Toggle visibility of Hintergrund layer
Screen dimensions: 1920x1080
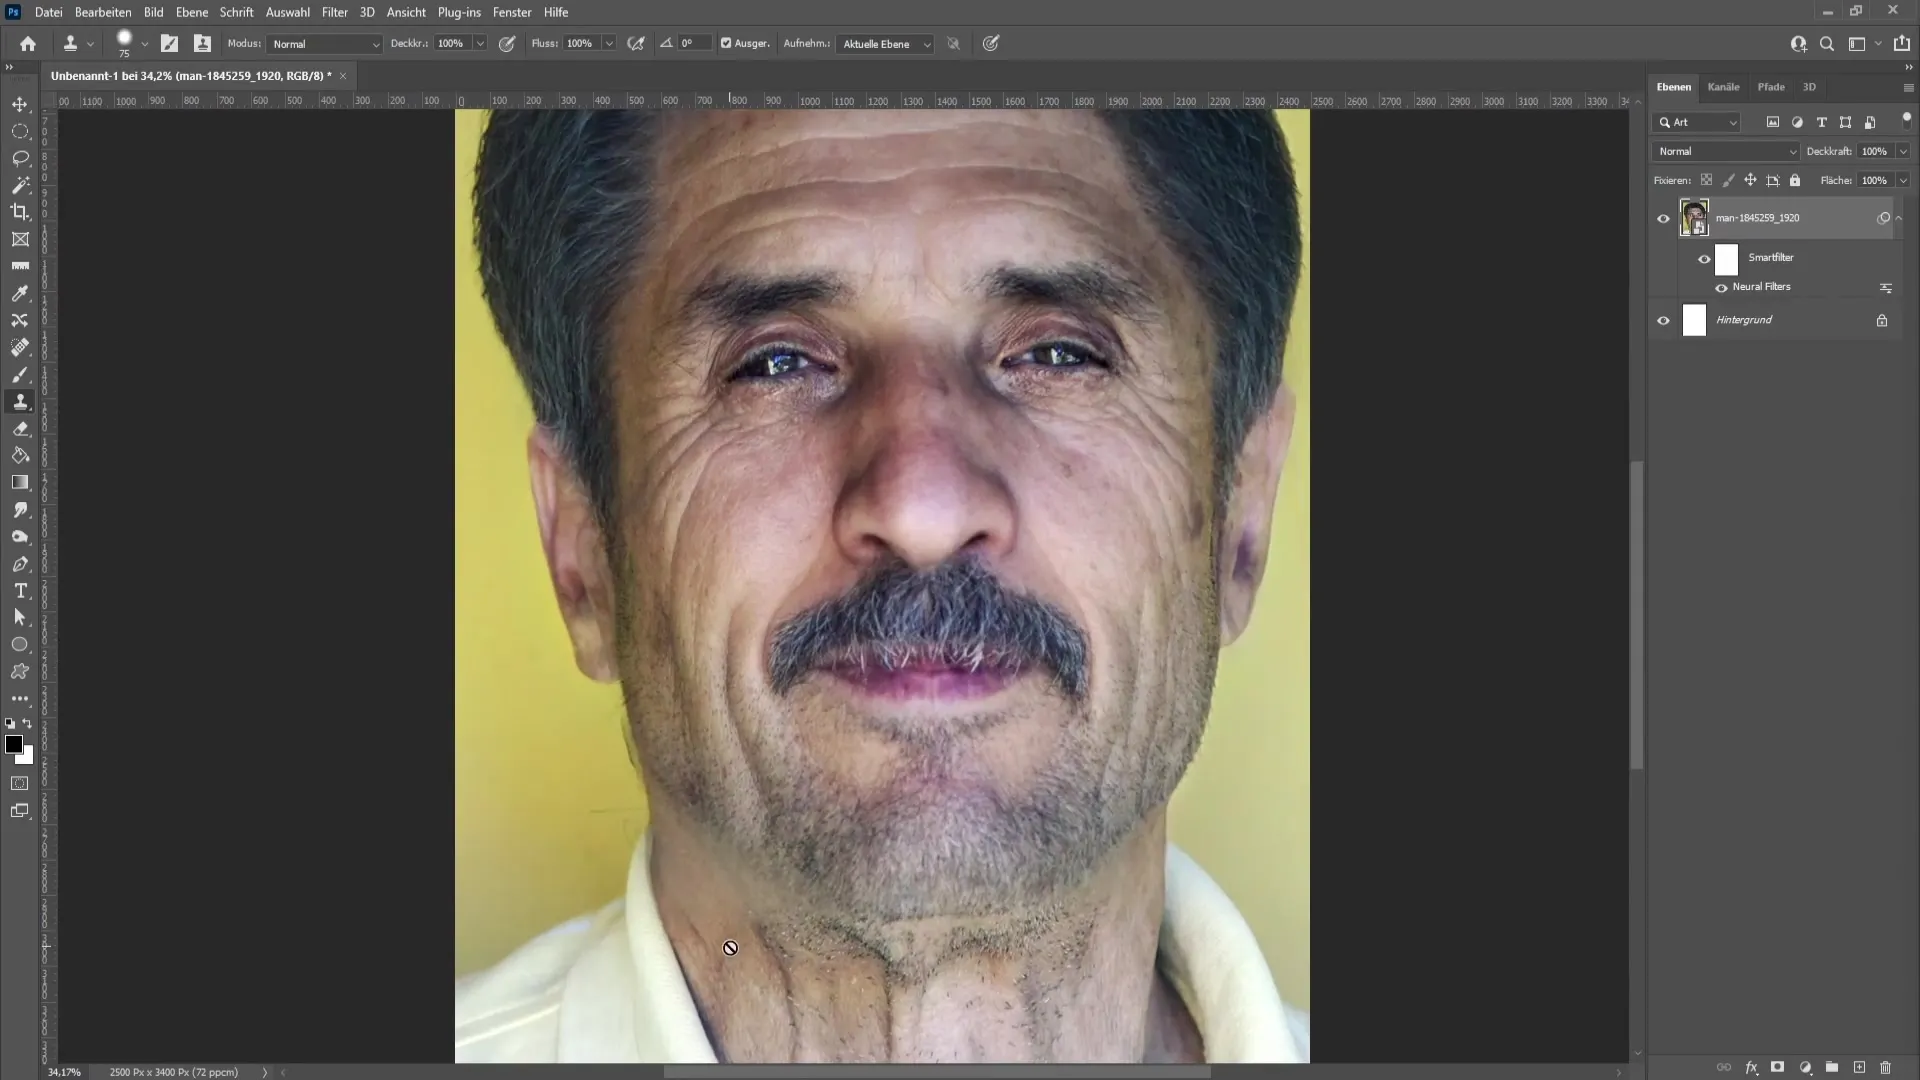(x=1663, y=318)
